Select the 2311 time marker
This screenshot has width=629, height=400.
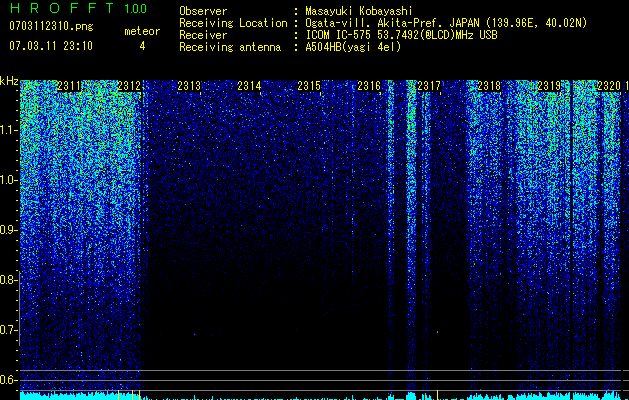click(69, 86)
